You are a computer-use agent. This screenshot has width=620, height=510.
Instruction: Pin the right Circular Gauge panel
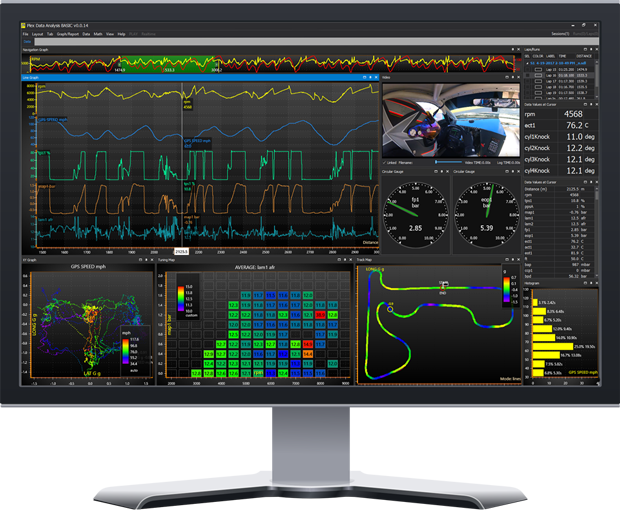510,171
